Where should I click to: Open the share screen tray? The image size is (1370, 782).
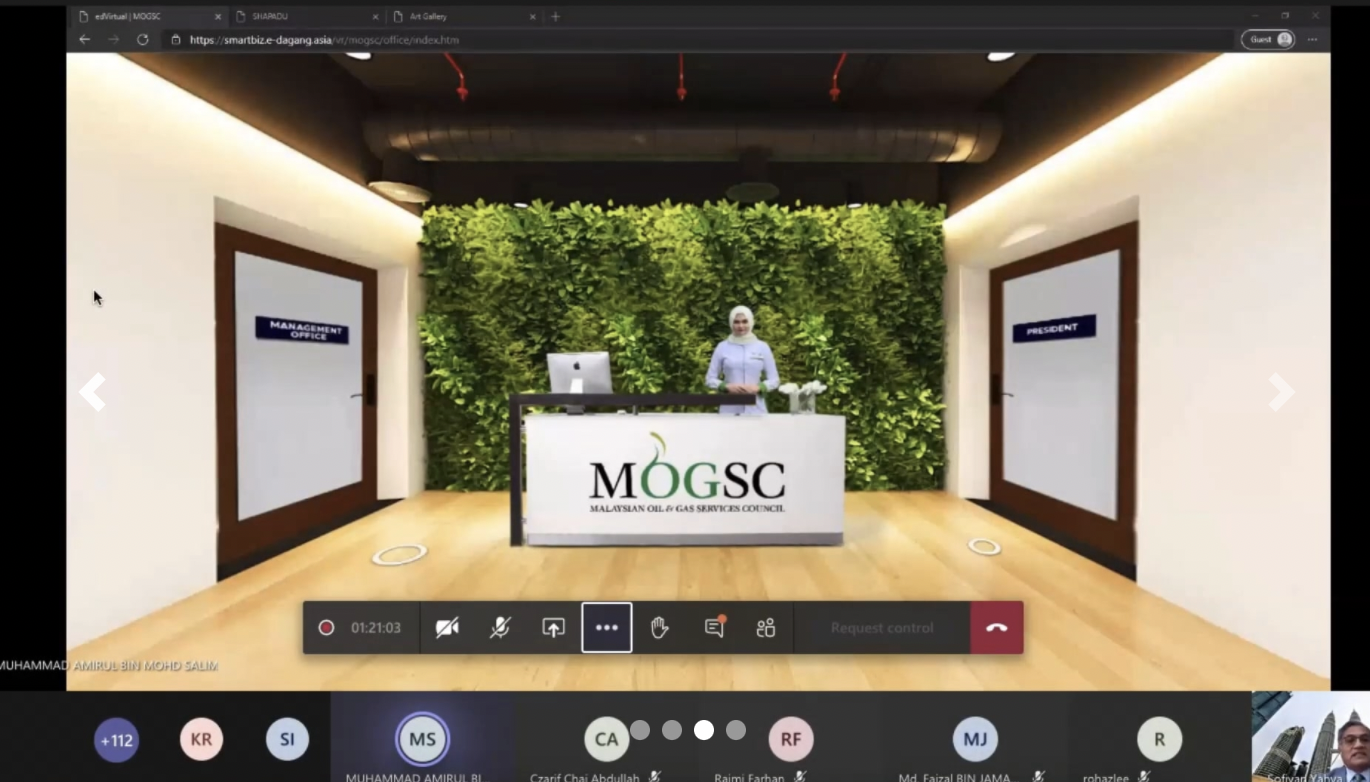pos(553,628)
